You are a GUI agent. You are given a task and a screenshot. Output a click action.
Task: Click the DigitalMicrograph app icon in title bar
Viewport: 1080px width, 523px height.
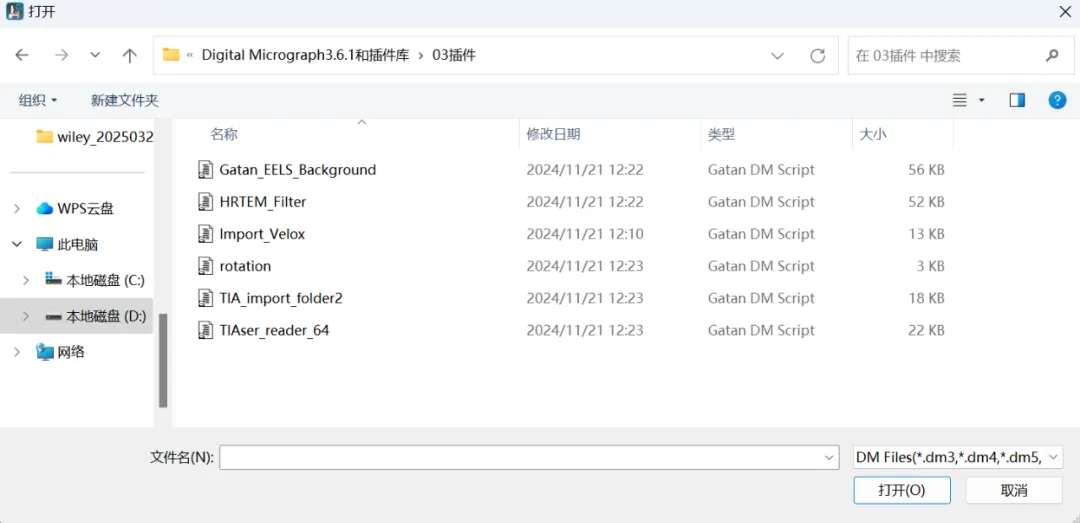(x=13, y=10)
